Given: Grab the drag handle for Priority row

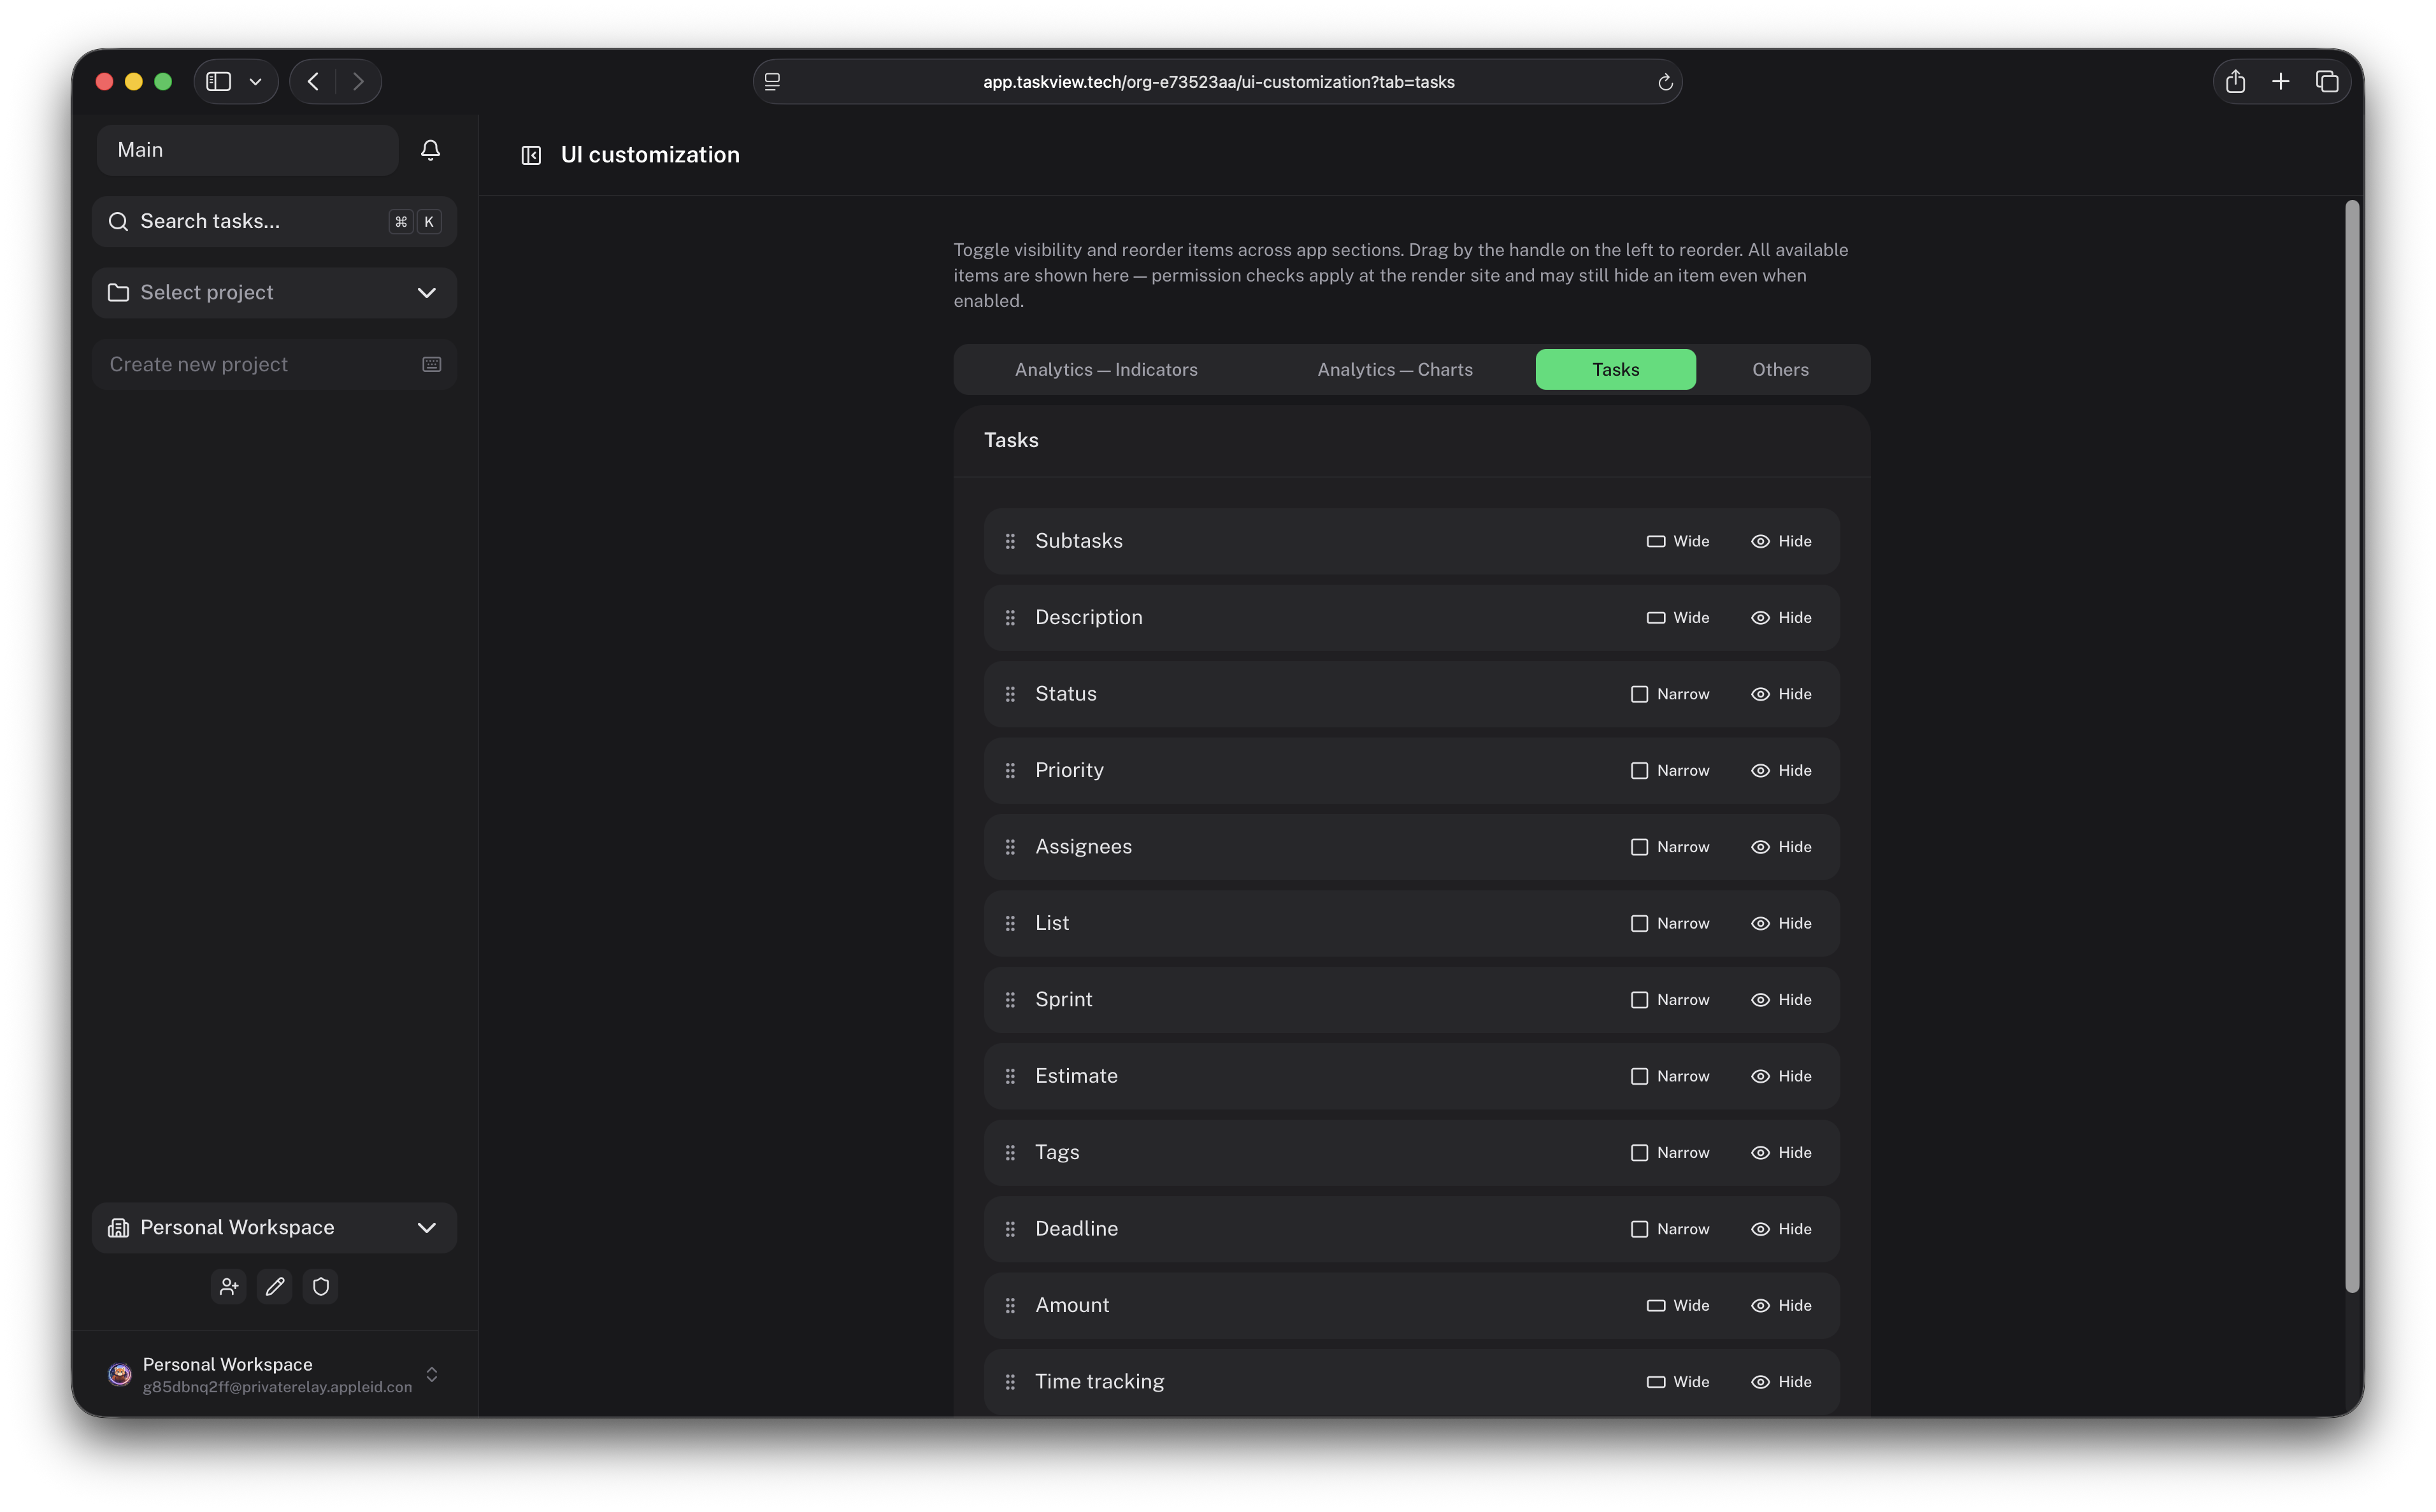Looking at the screenshot, I should (x=1010, y=771).
